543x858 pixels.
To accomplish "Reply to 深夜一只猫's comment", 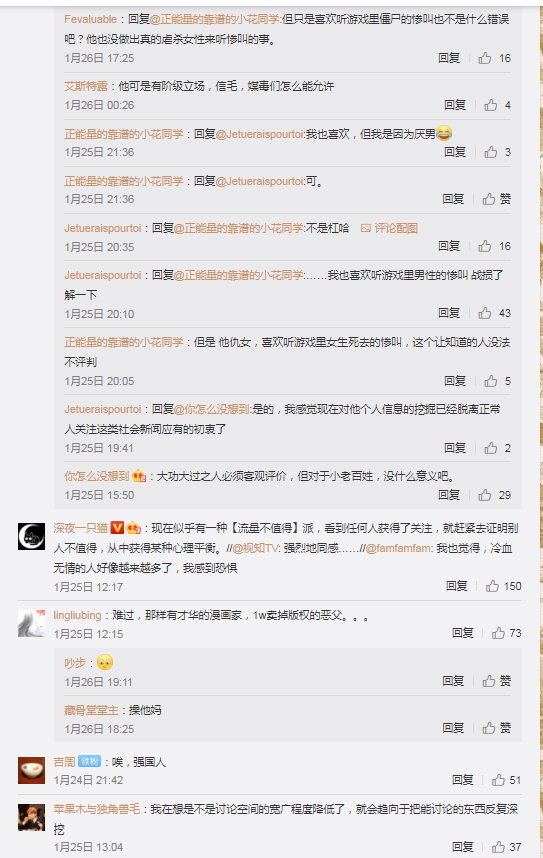I will click(457, 586).
